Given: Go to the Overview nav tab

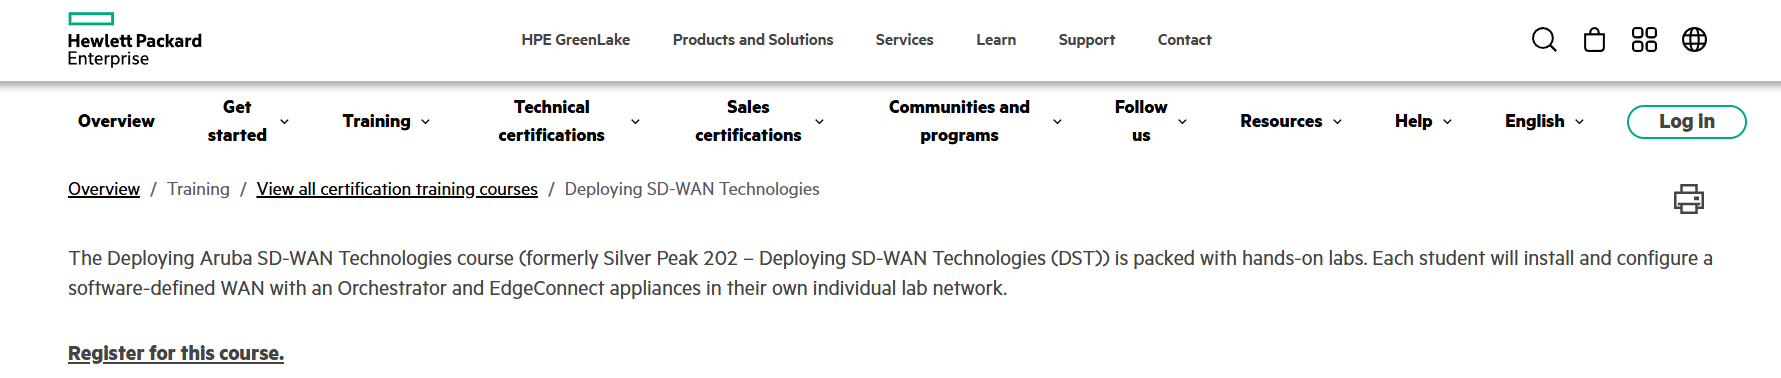Looking at the screenshot, I should click(116, 121).
